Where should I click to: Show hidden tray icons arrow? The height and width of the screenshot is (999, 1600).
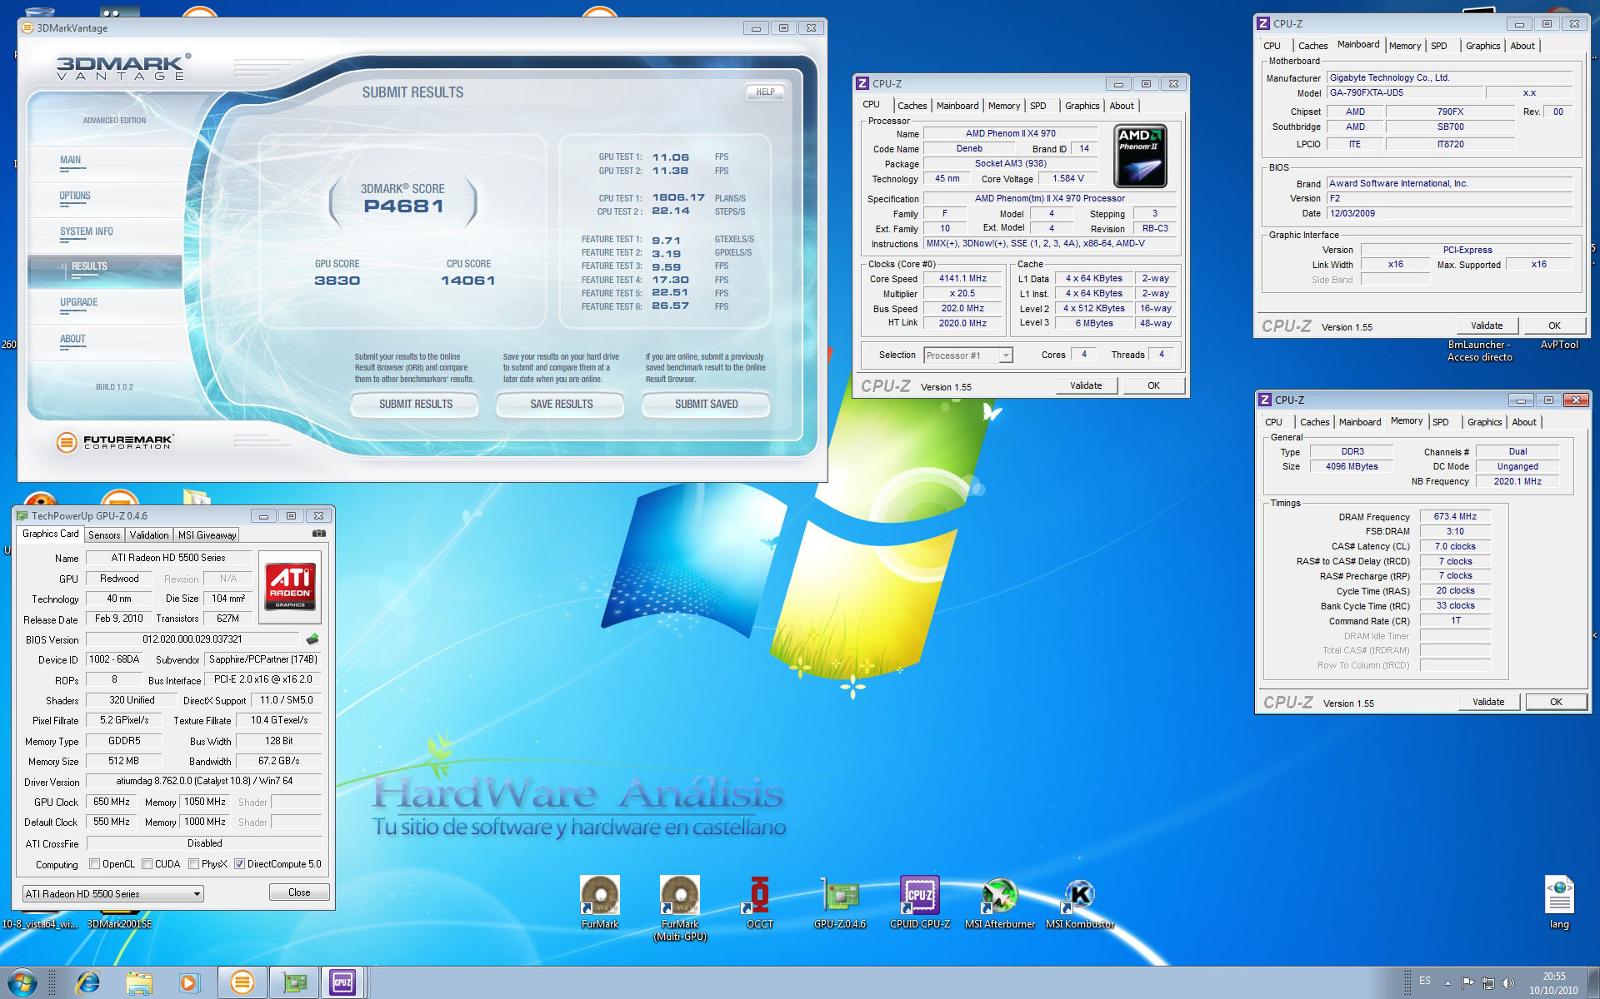(x=1447, y=983)
